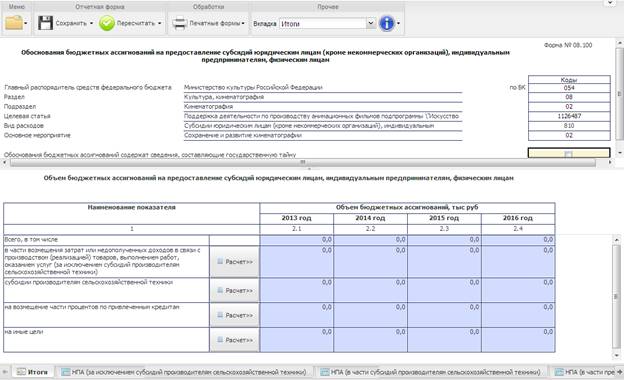The width and height of the screenshot is (624, 380).
Task: Click the blue info icon
Action: 387,23
